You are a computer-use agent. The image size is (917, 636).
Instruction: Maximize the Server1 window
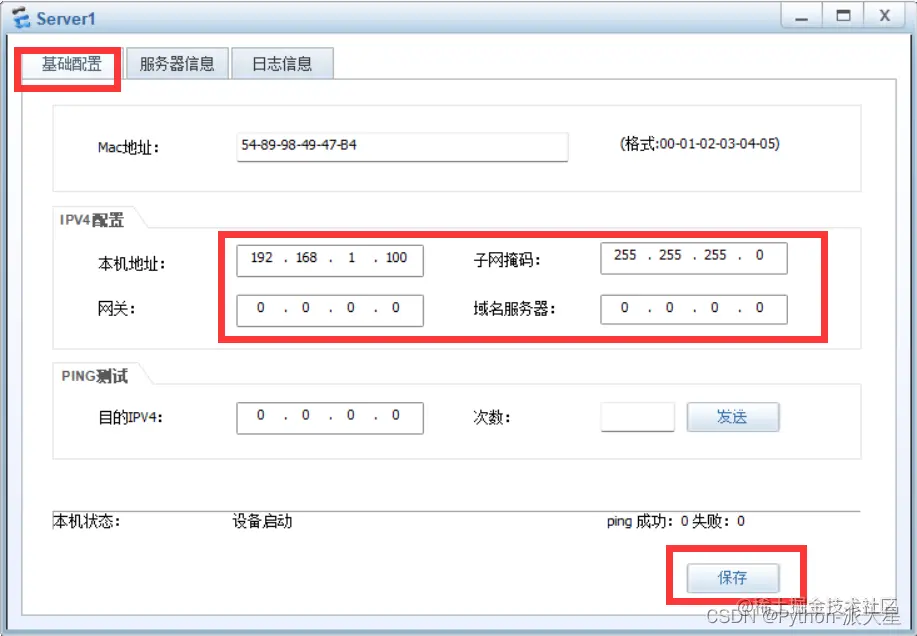(x=843, y=16)
